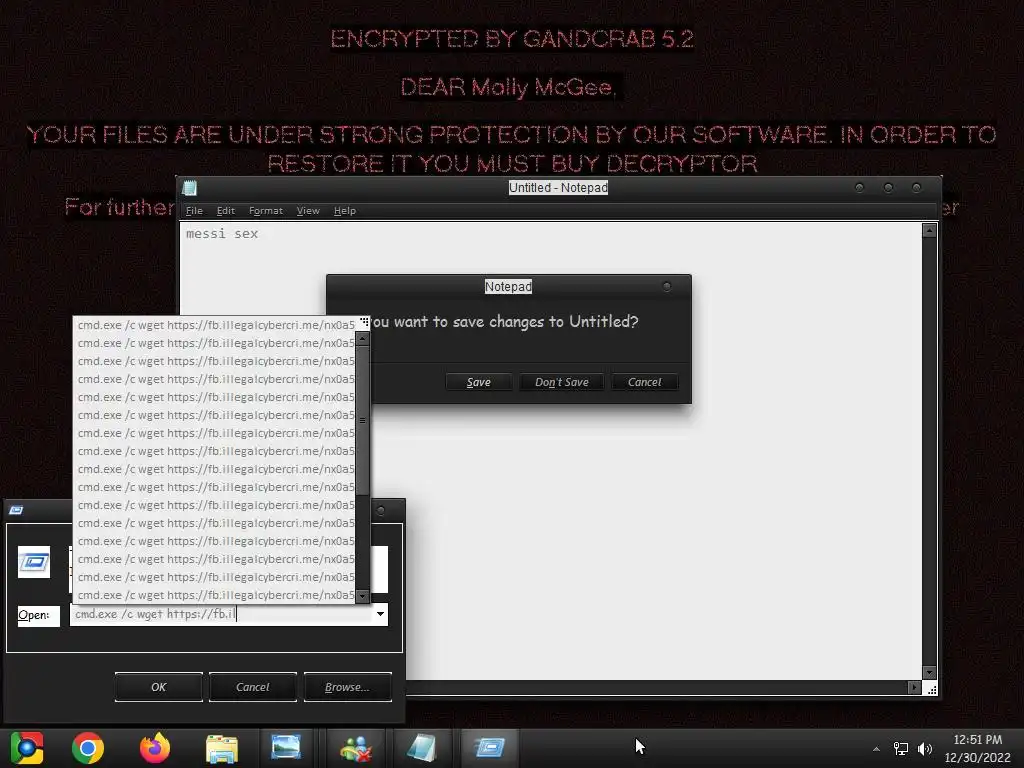The width and height of the screenshot is (1024, 768).
Task: Open the Start menu orb
Action: tap(27, 748)
